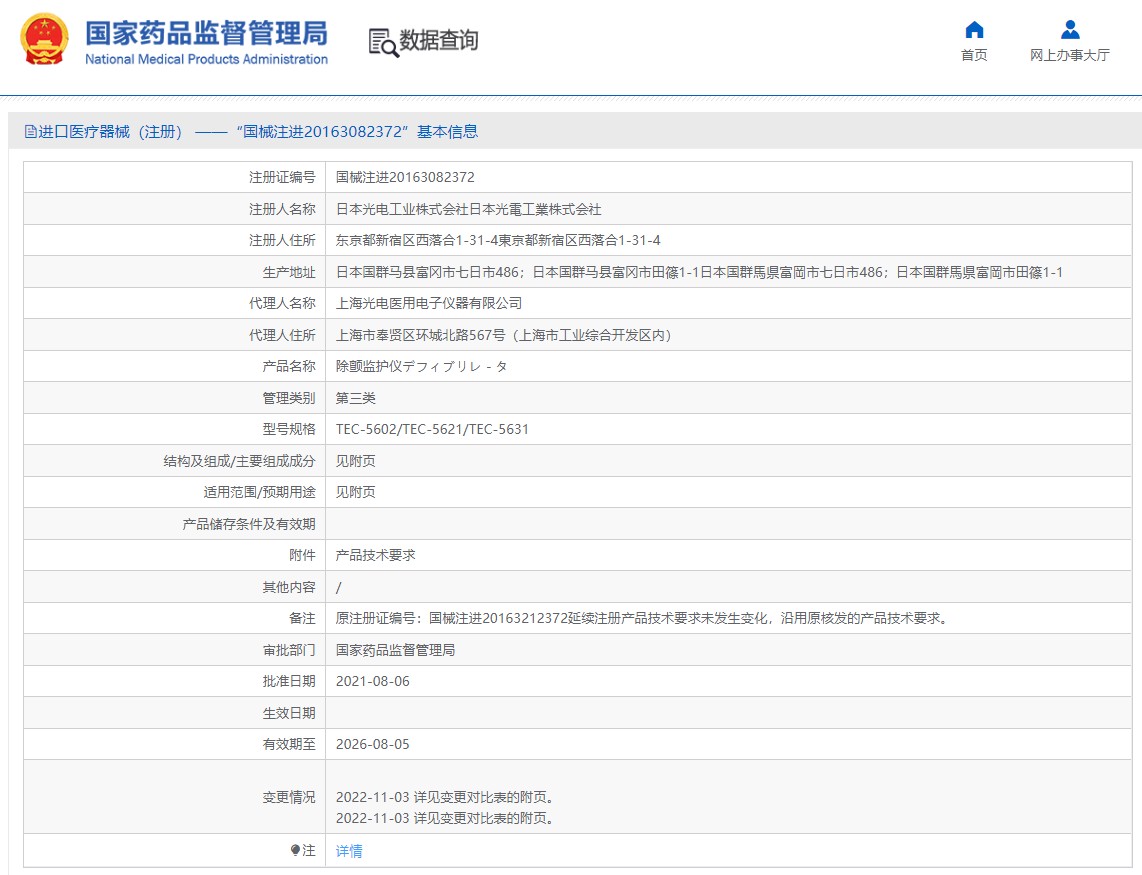The height and width of the screenshot is (875, 1142).
Task: Click 见附页 in 结构及组成 row
Action: click(355, 461)
